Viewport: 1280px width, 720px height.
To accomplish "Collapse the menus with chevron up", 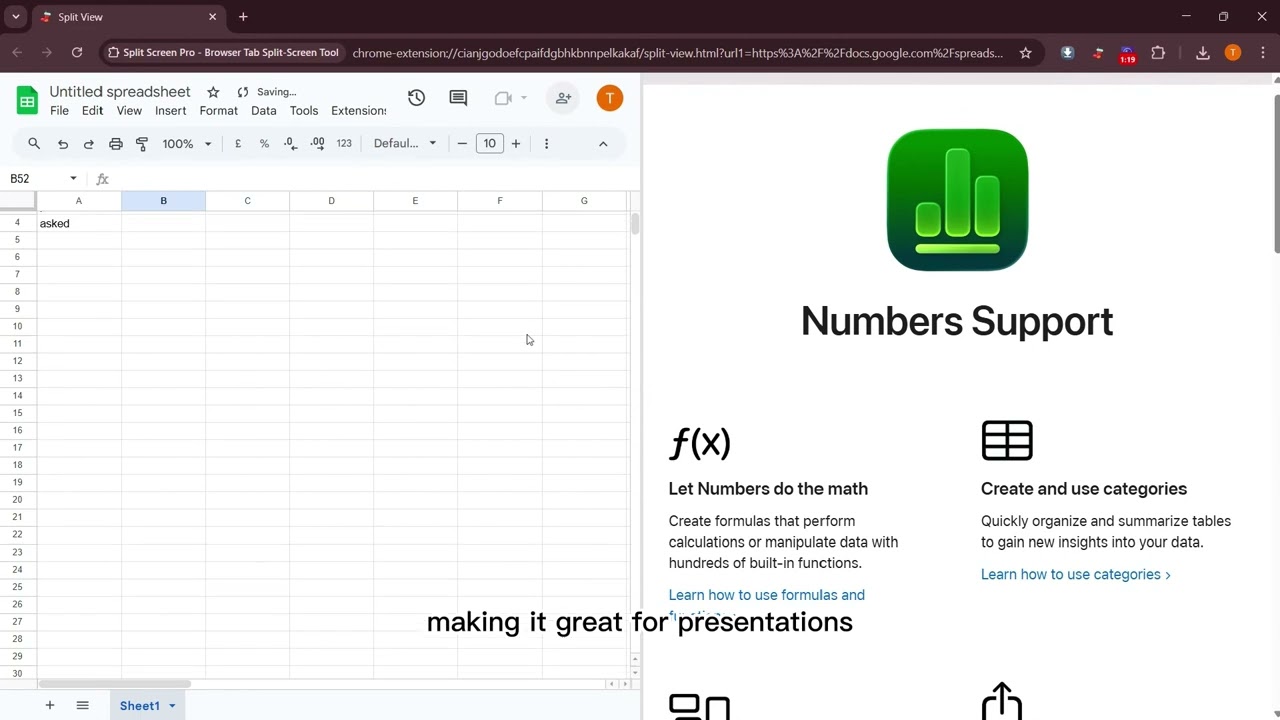I will (603, 144).
